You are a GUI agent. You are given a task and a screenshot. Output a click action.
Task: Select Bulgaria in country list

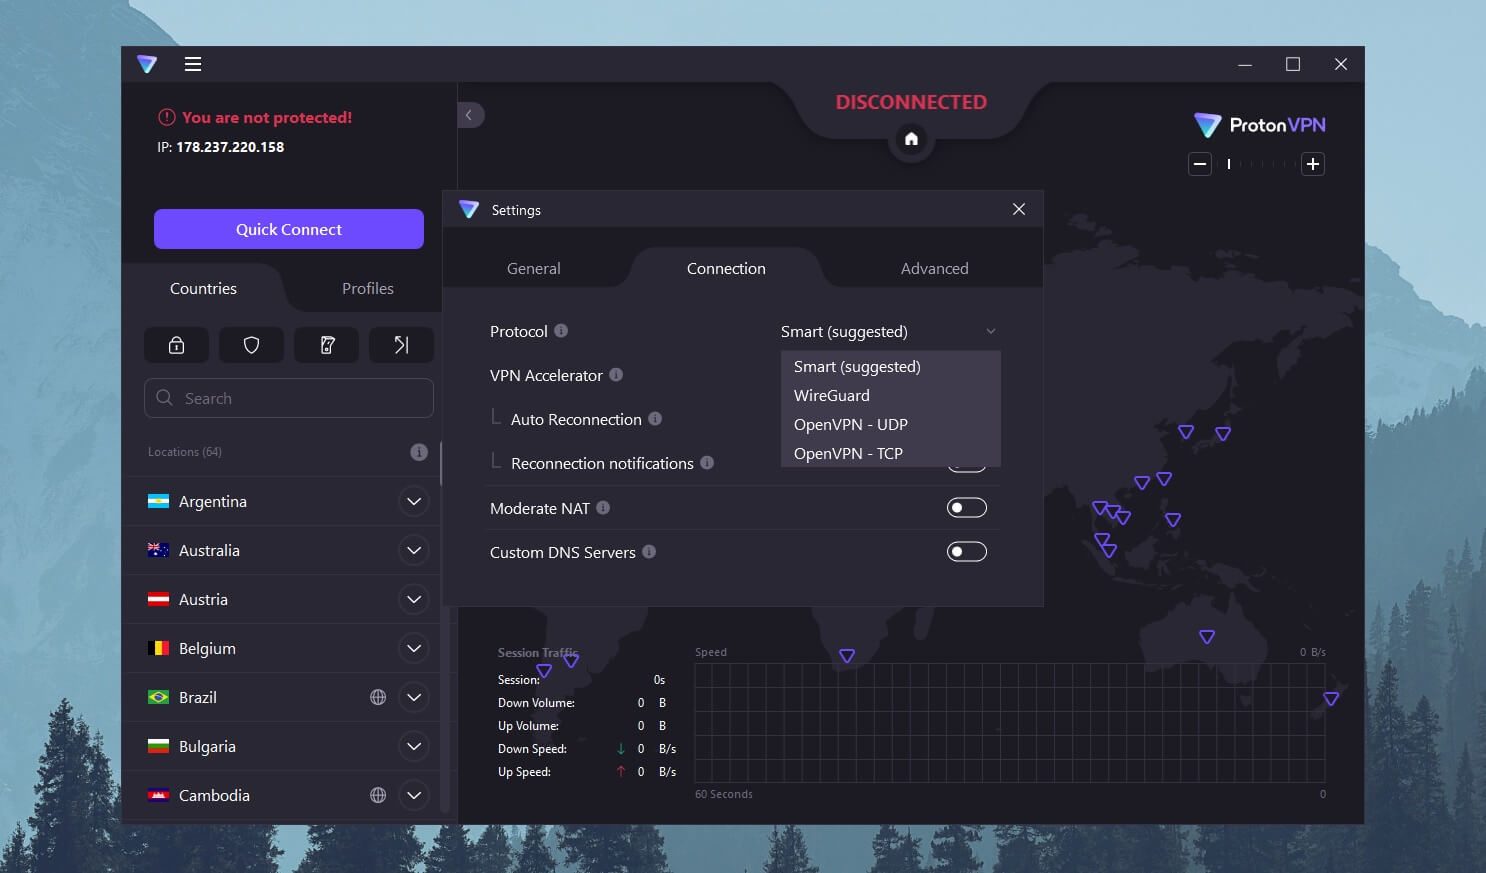(207, 746)
